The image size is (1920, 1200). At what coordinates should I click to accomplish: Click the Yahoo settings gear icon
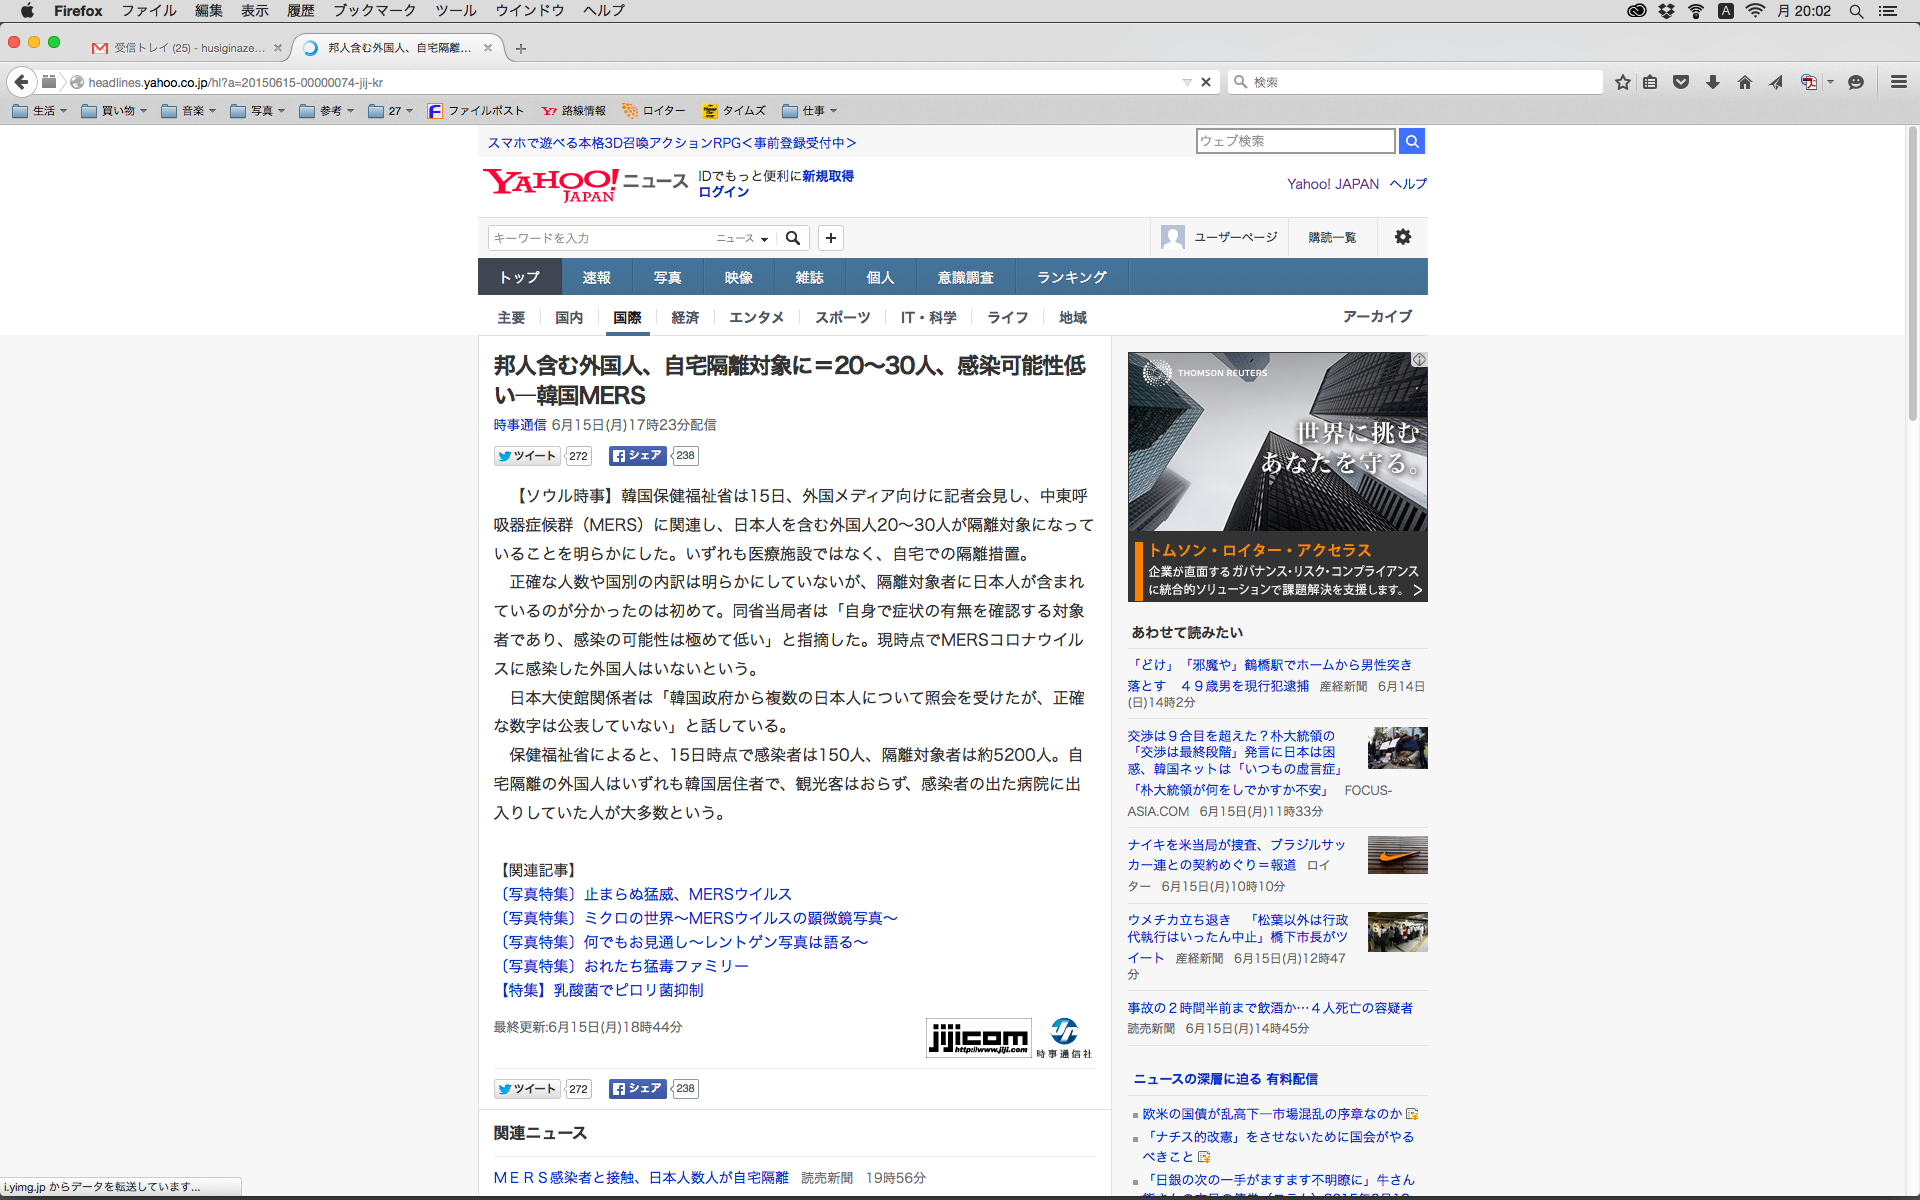point(1403,237)
